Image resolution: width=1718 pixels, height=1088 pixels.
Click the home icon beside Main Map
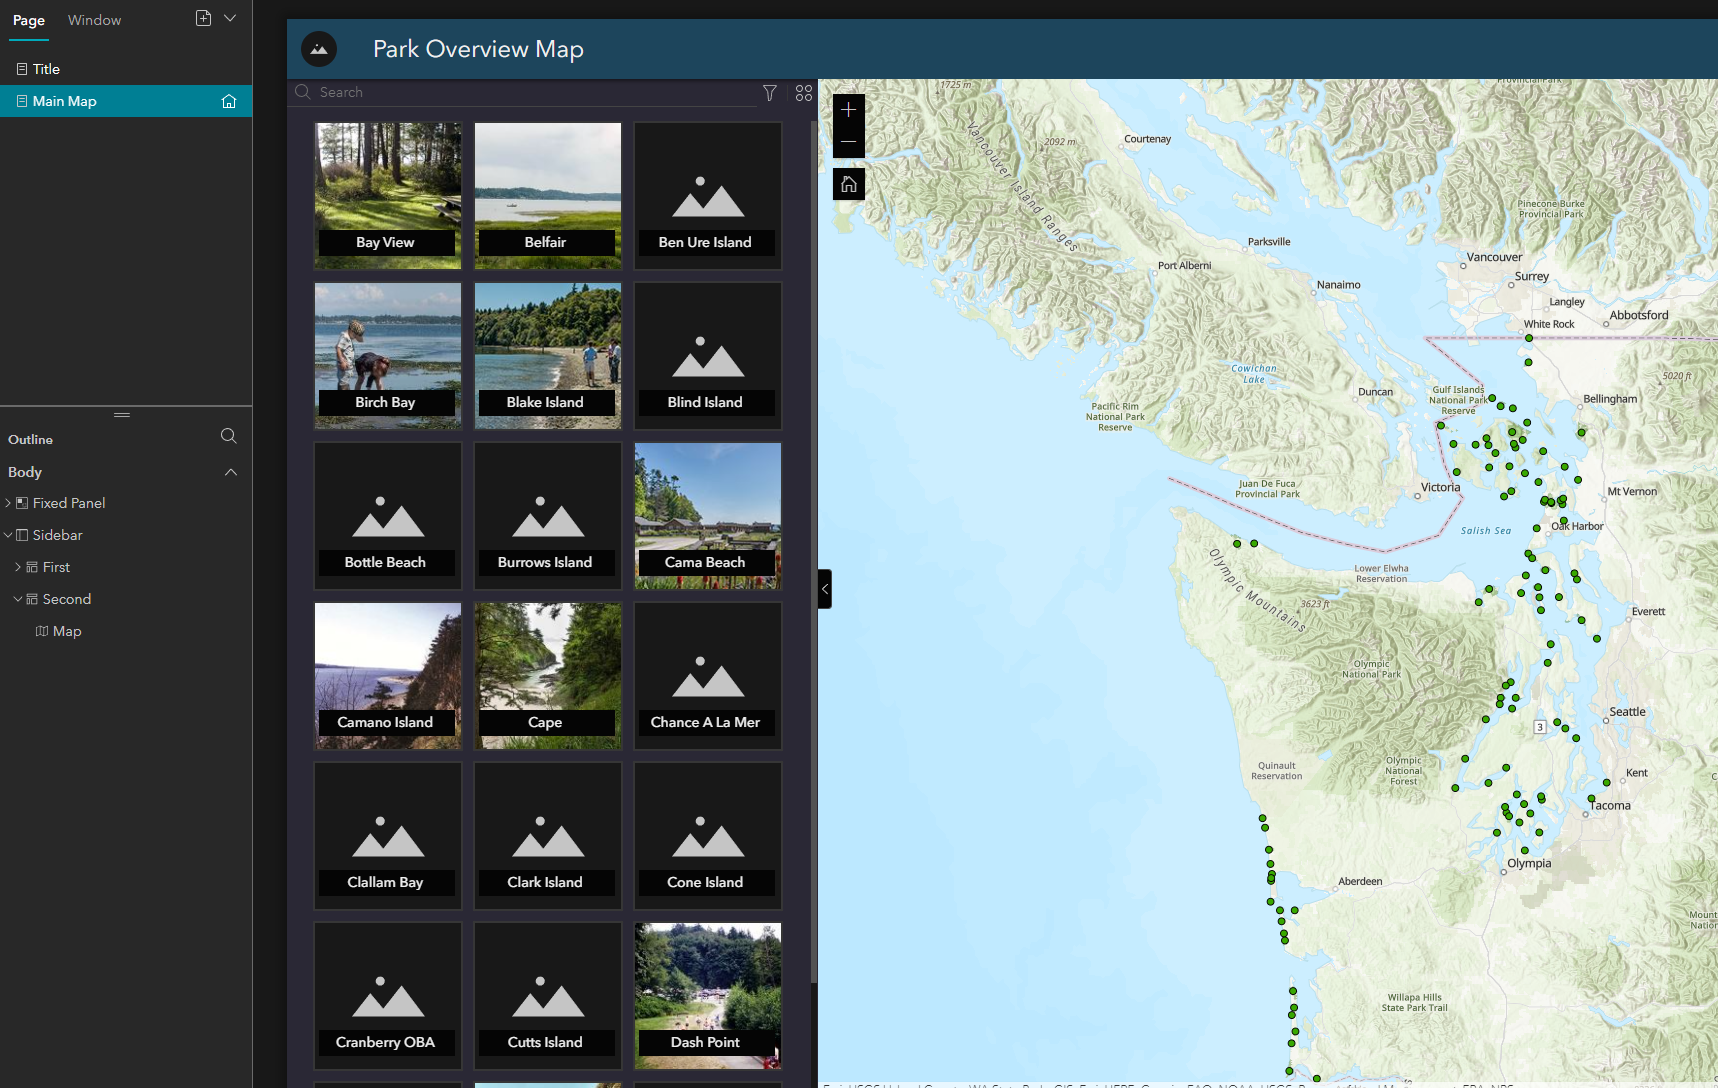coord(229,101)
